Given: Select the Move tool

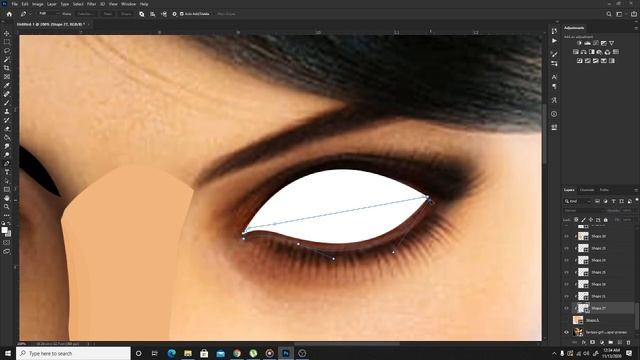Looking at the screenshot, I should click(7, 33).
